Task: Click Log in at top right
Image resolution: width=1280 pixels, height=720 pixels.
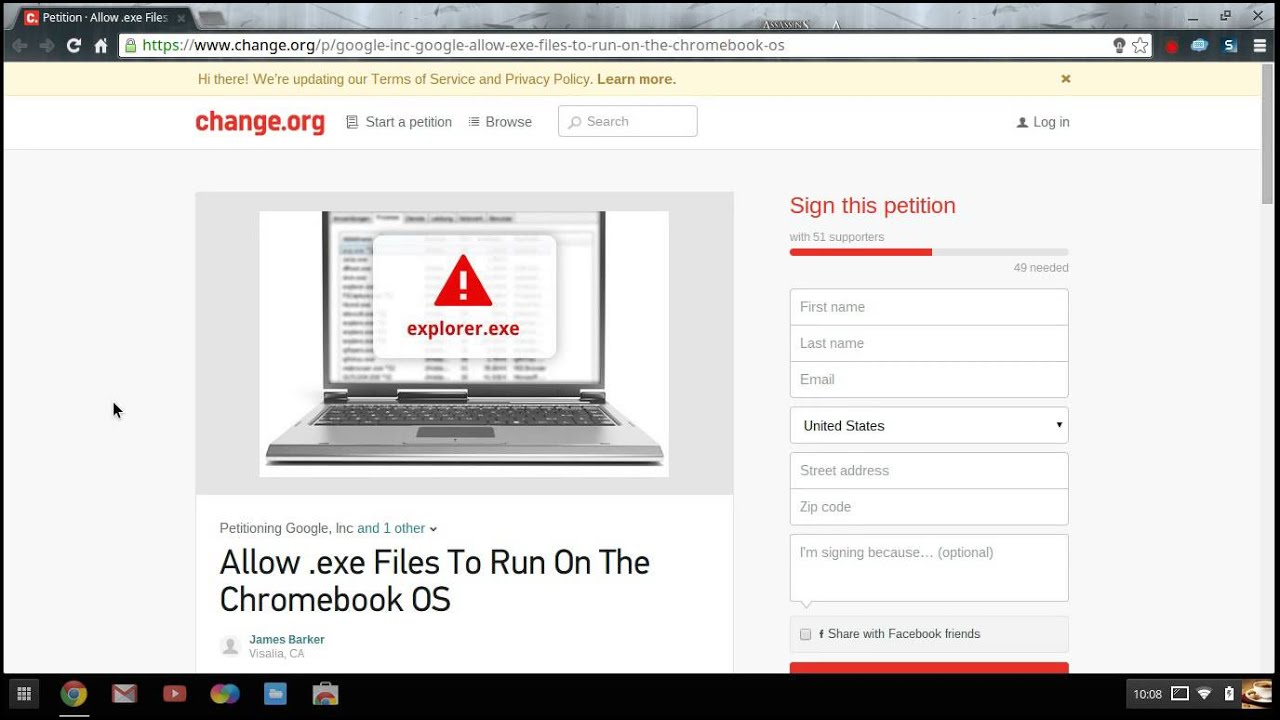Action: [1043, 122]
